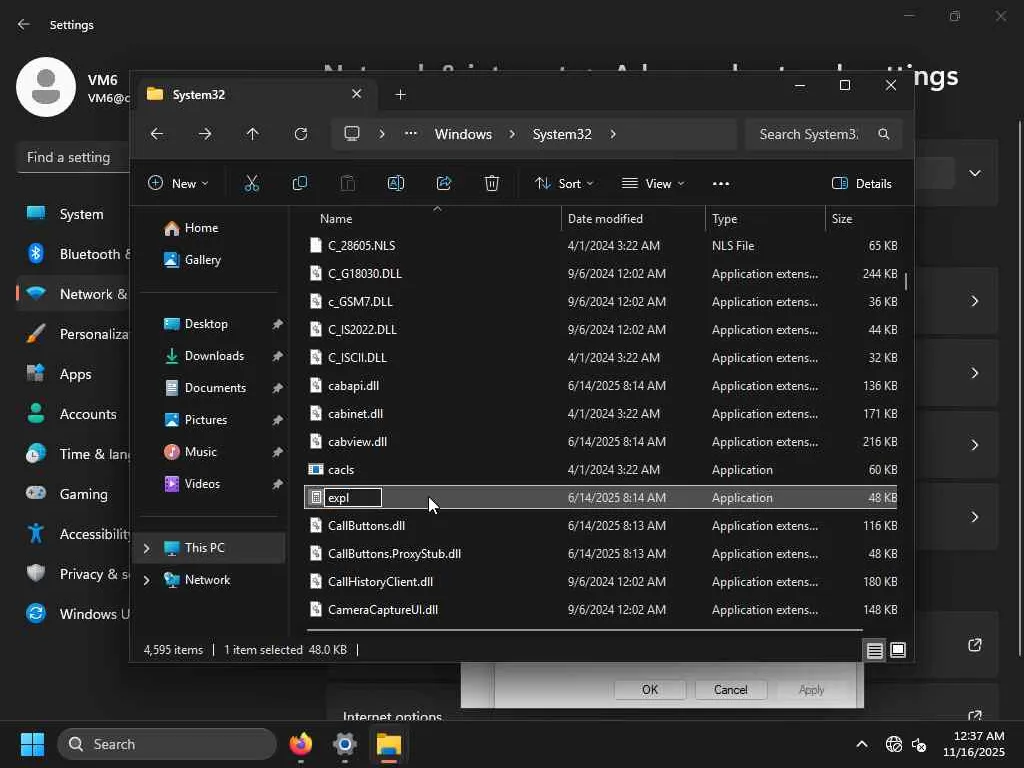This screenshot has height=768, width=1024.
Task: Go back in Settings window
Action: pyautogui.click(x=24, y=24)
